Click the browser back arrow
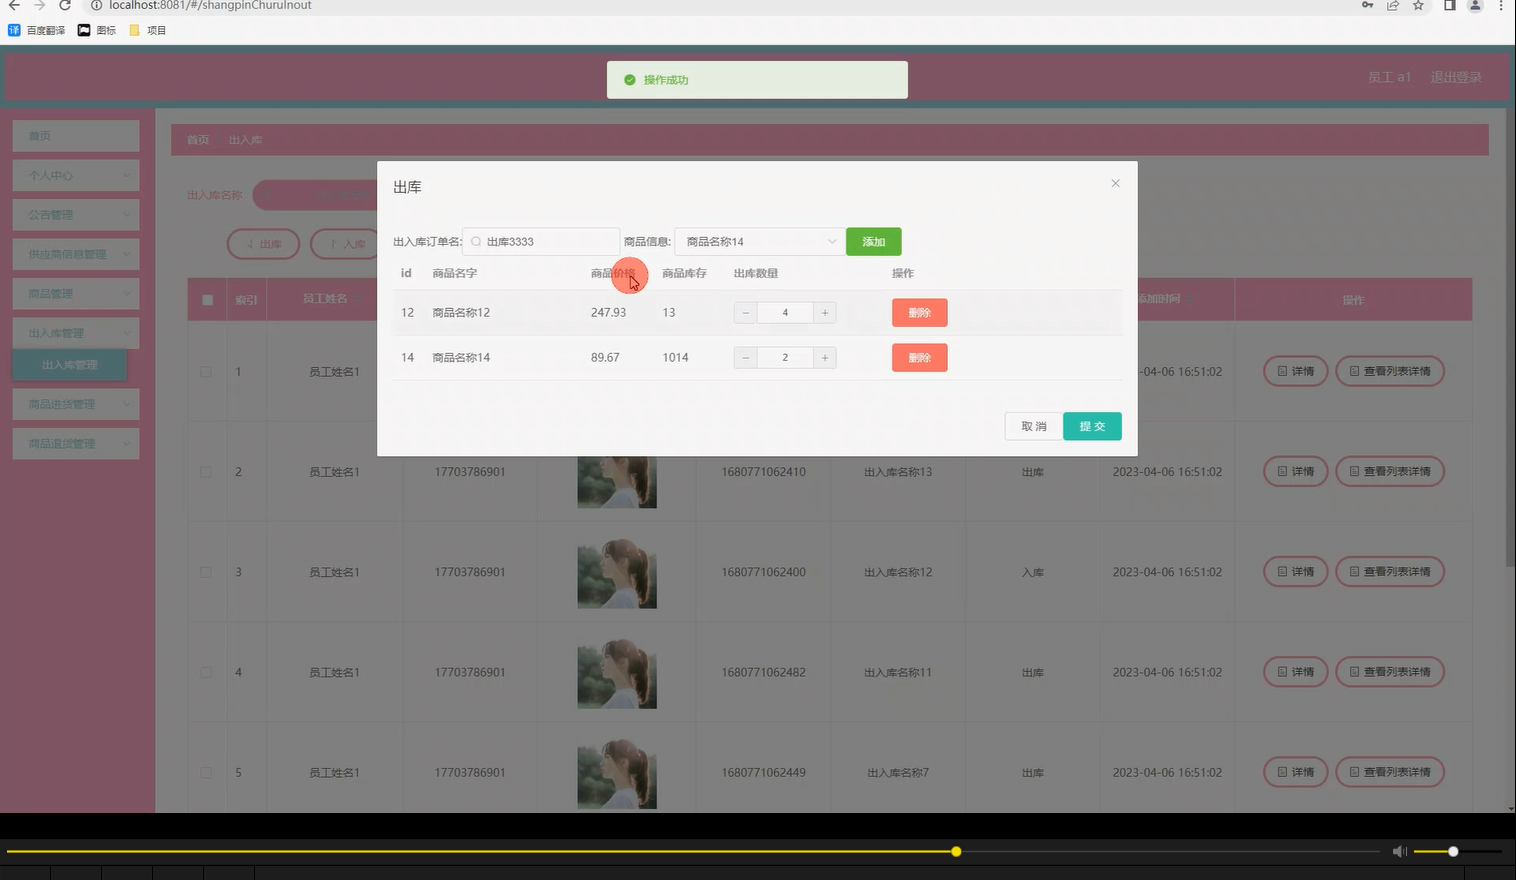Screen dimensions: 1516x880 (14, 5)
